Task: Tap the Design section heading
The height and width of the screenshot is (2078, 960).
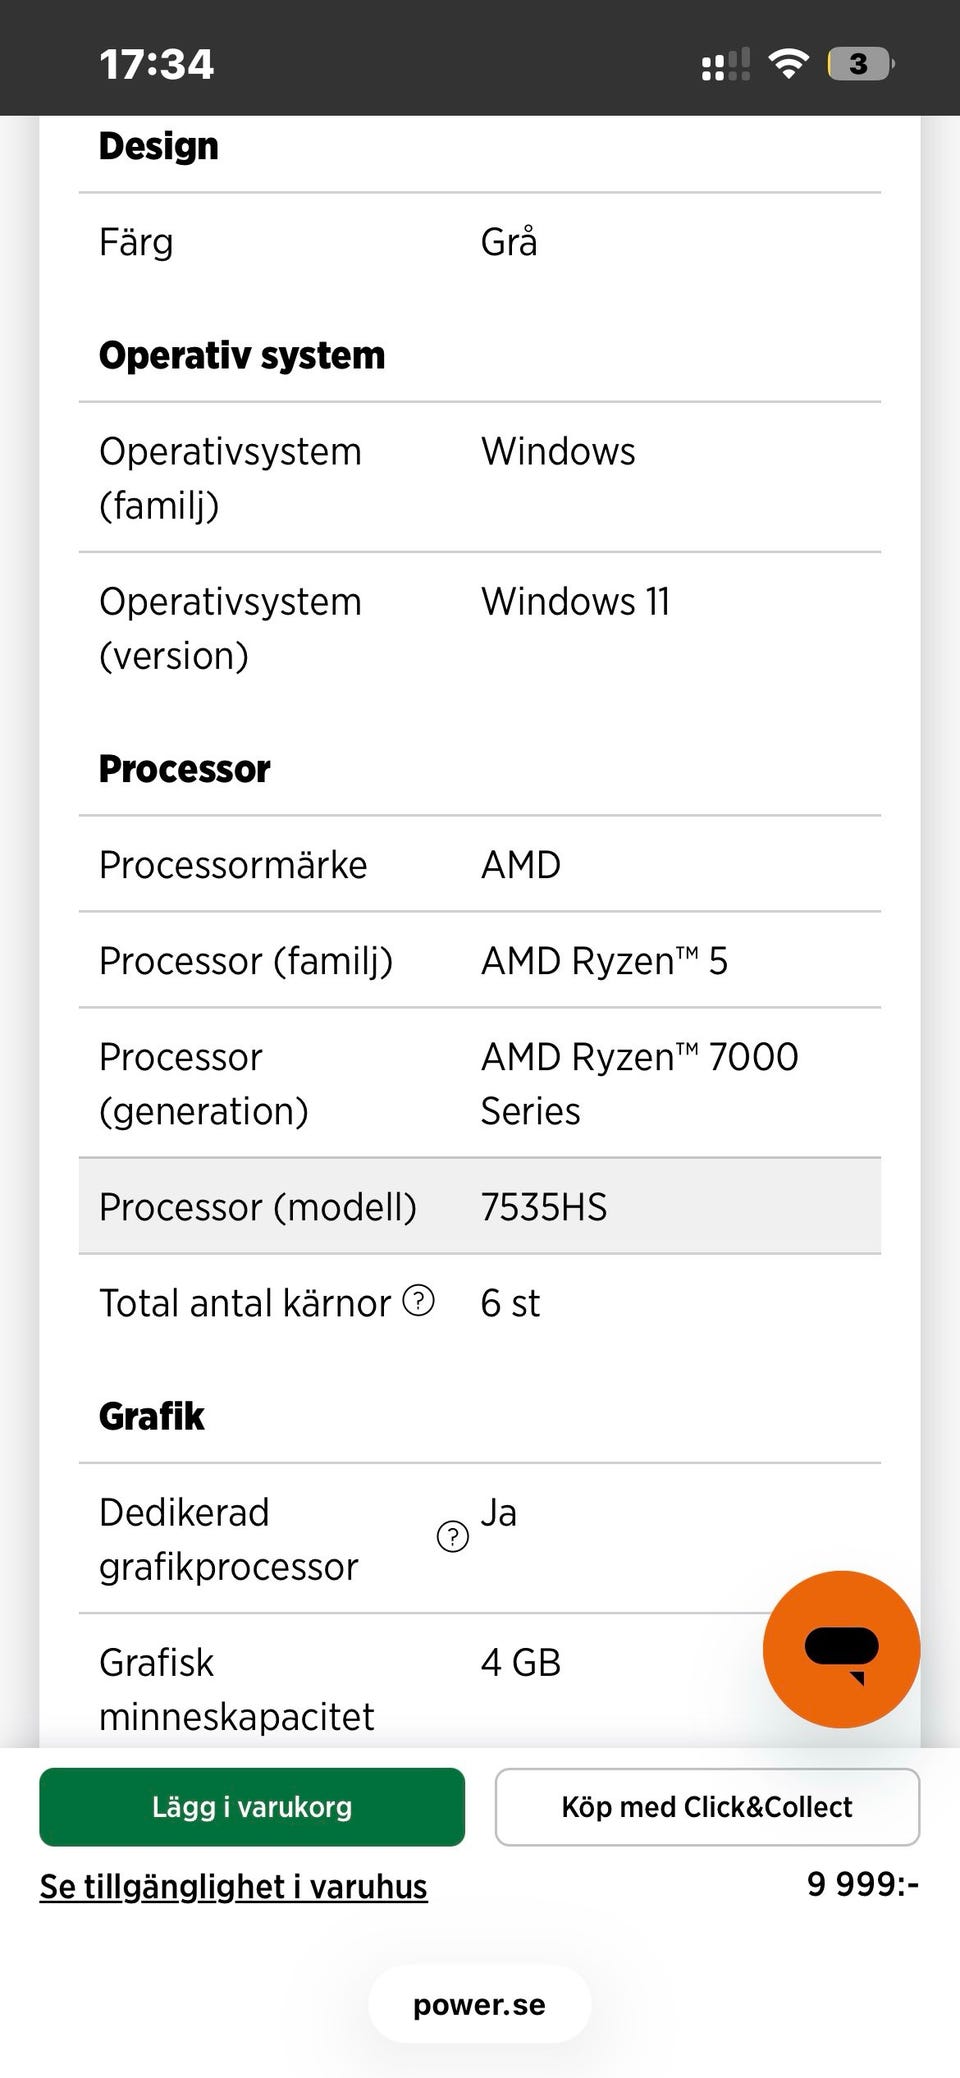Action: (x=158, y=147)
